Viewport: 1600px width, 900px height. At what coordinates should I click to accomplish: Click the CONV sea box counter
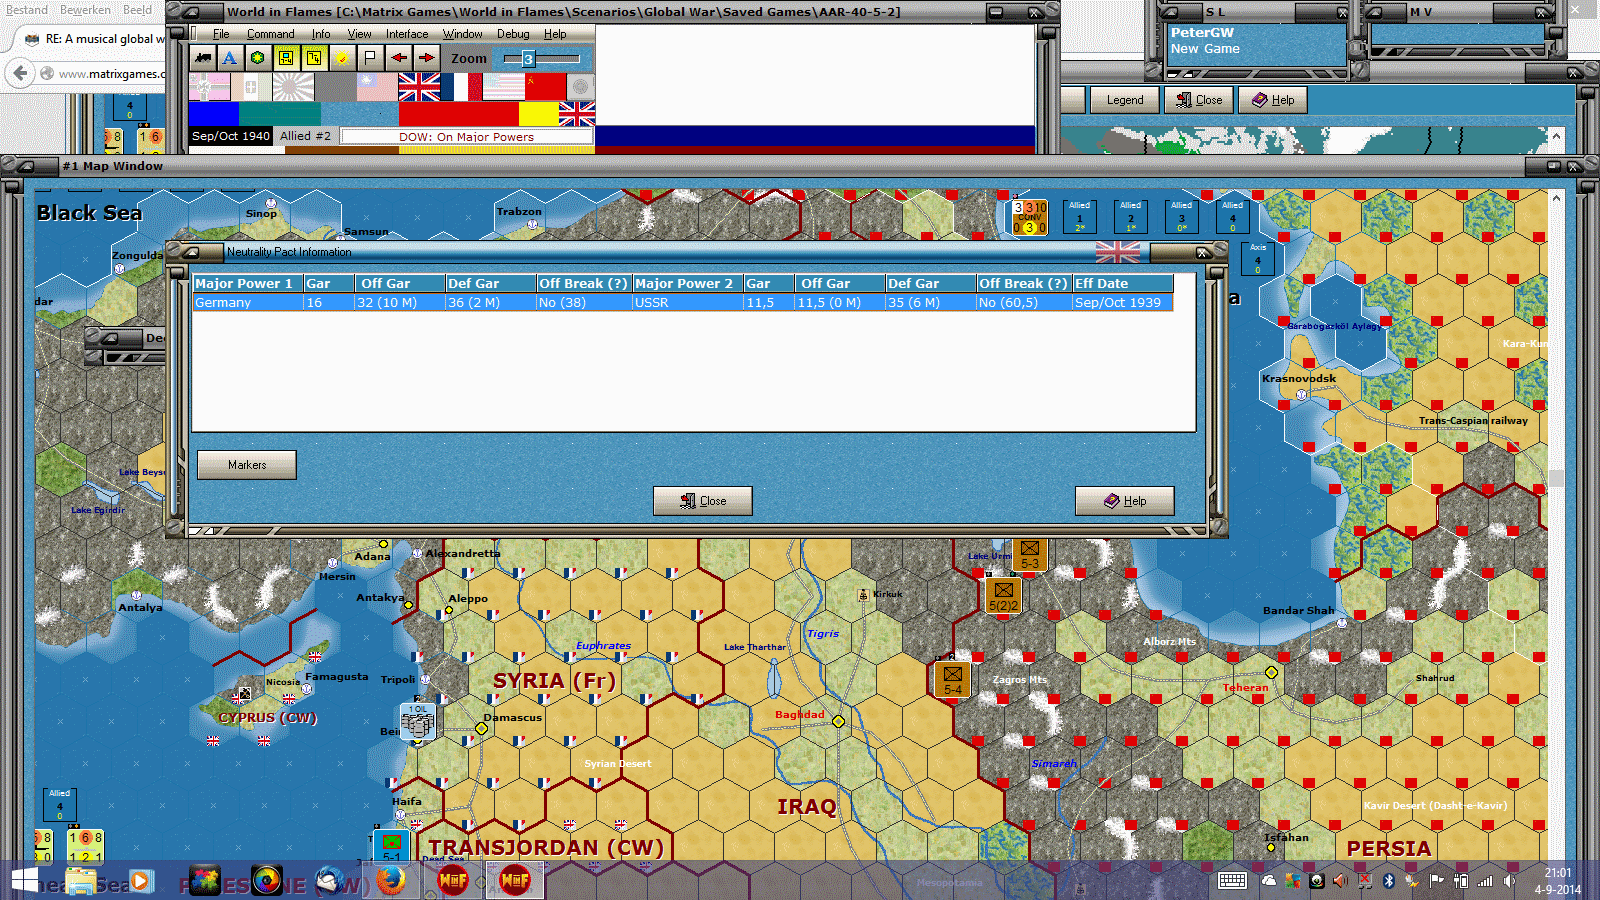point(1030,216)
